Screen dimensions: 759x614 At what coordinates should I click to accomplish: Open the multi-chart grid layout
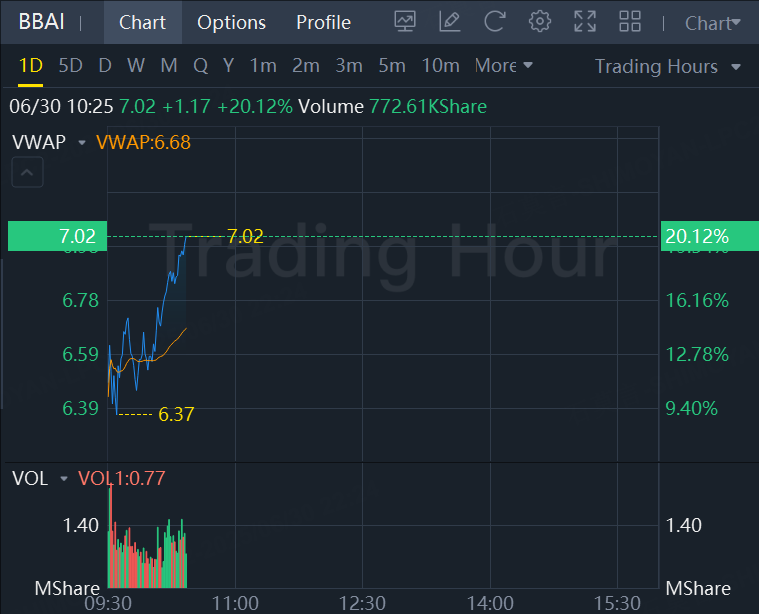pos(630,21)
